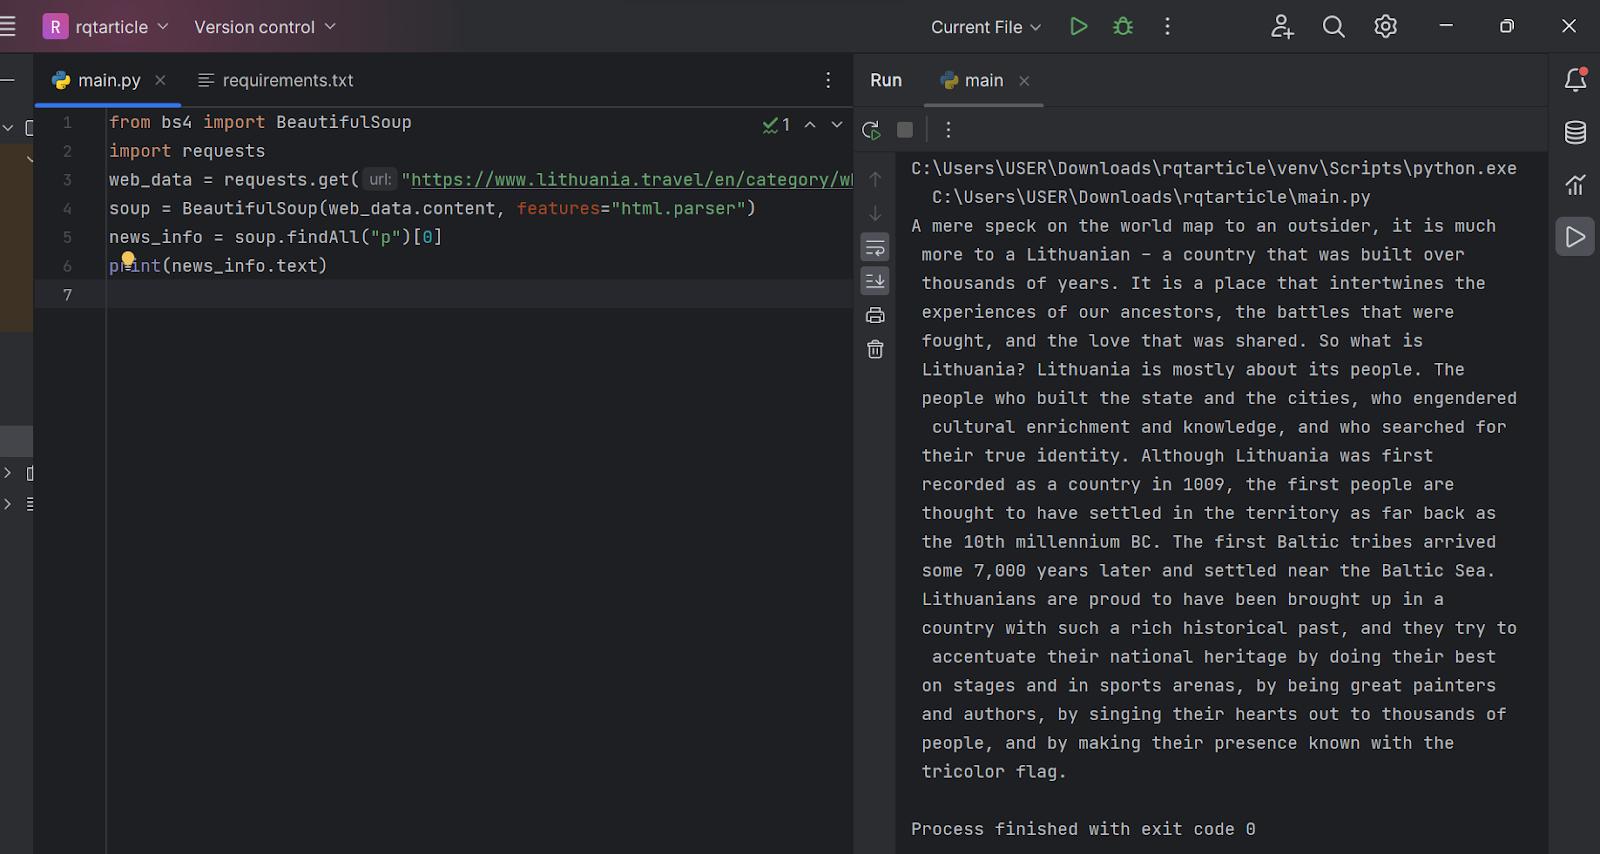Start debugging with the bug icon
Image resolution: width=1600 pixels, height=854 pixels.
point(1123,27)
